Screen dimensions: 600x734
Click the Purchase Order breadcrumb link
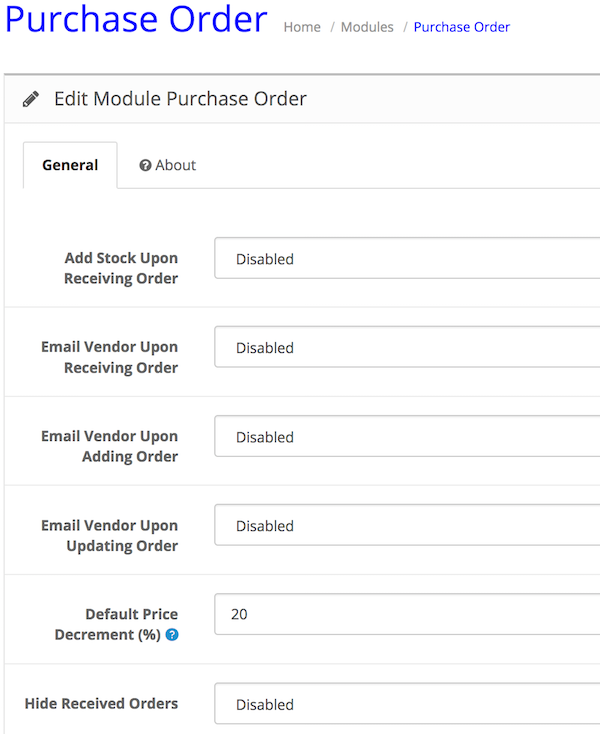point(461,27)
